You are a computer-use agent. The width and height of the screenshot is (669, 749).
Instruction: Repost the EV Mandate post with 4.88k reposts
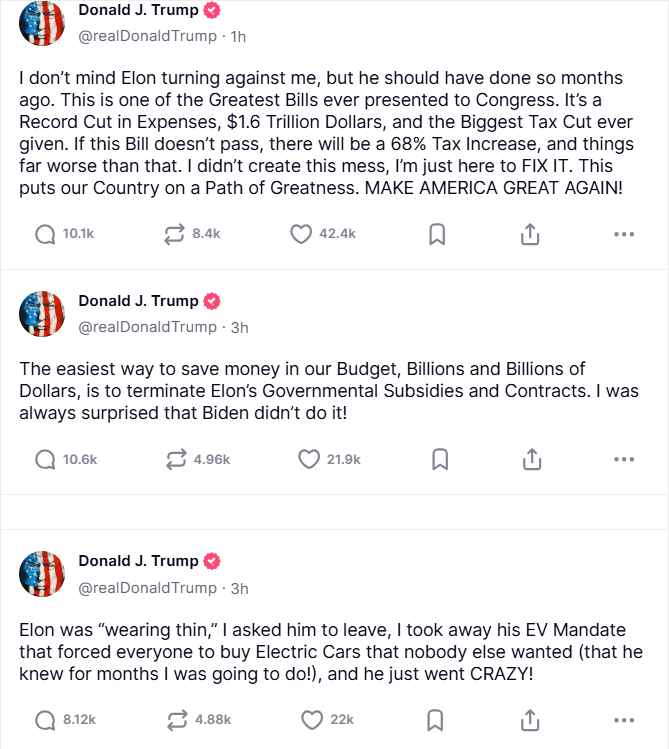point(176,720)
